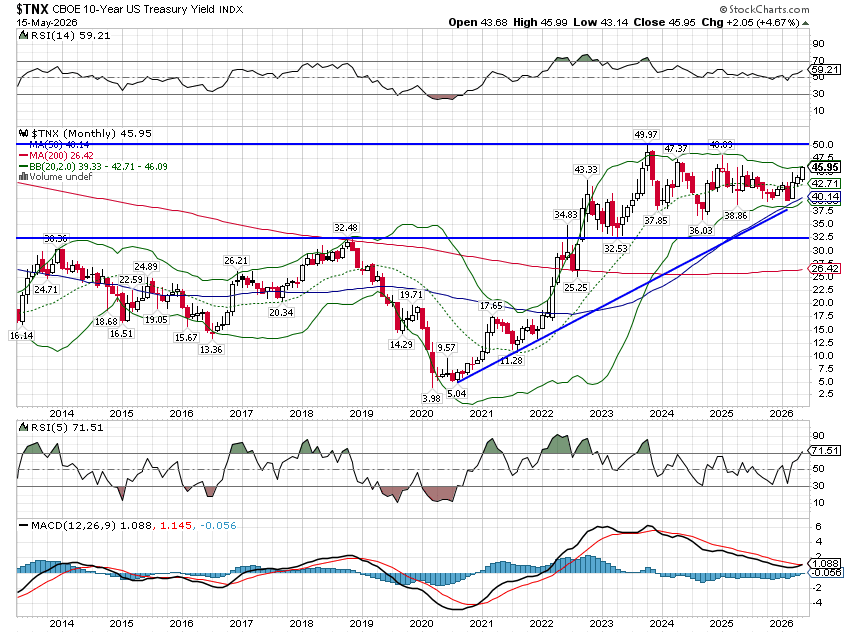Click the CBOE 10-Year US Treasury Yield title
Viewport: 850px width, 633px height.
134,9
